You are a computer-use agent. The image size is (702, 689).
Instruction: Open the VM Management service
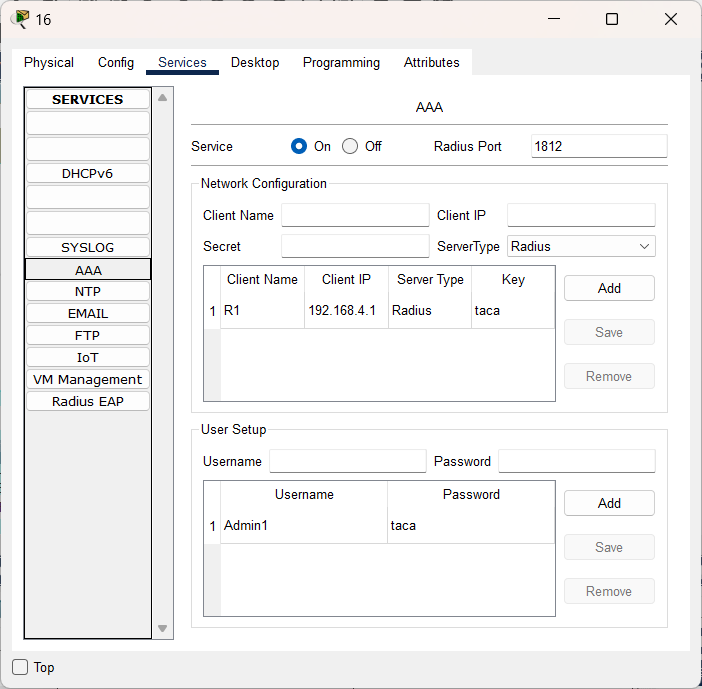point(88,380)
